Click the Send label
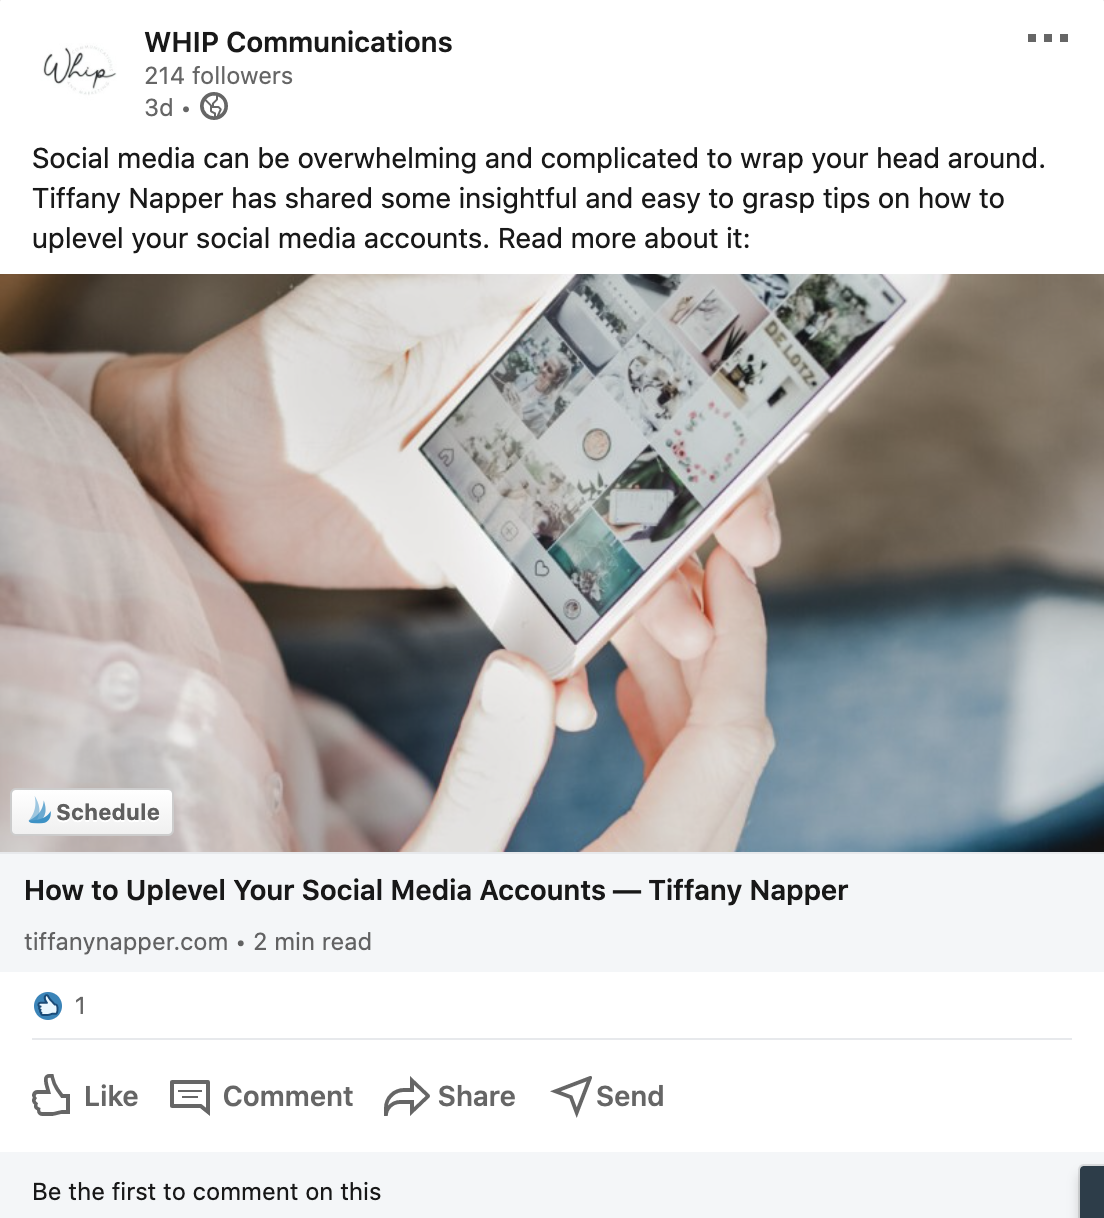This screenshot has height=1218, width=1104. coord(630,1096)
